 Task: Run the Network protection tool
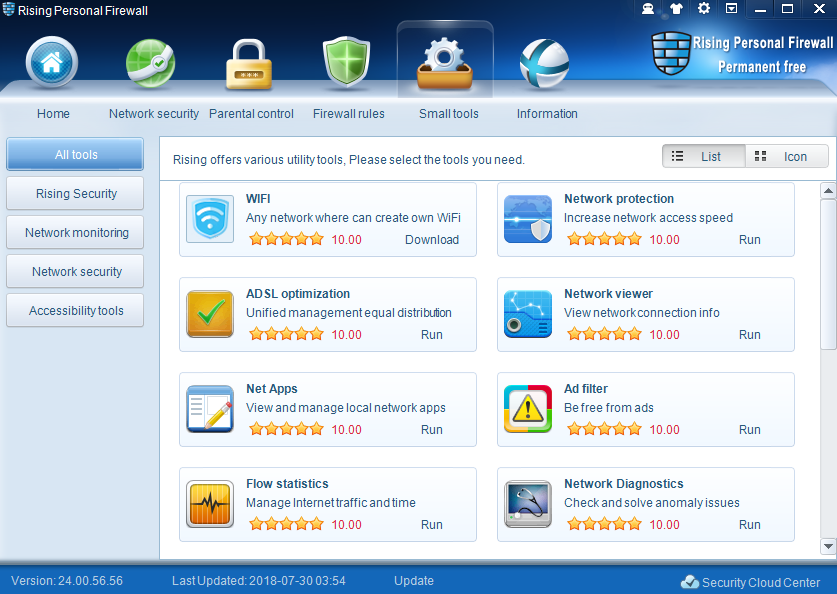749,240
